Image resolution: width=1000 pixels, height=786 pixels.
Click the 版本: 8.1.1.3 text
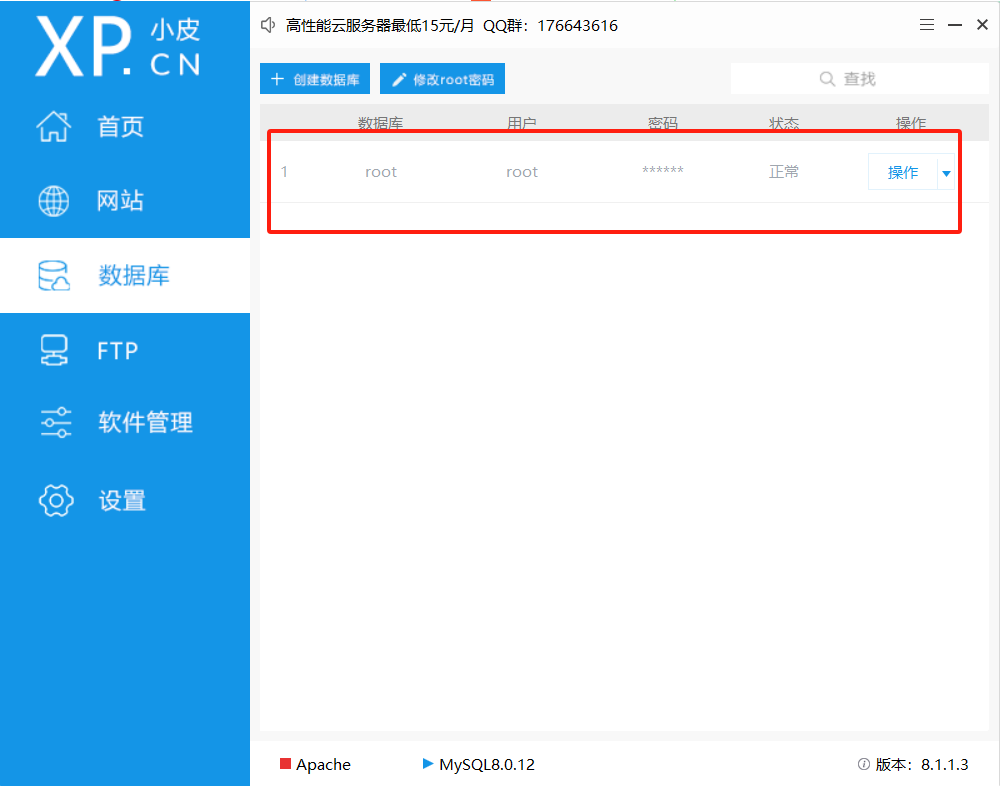[922, 764]
